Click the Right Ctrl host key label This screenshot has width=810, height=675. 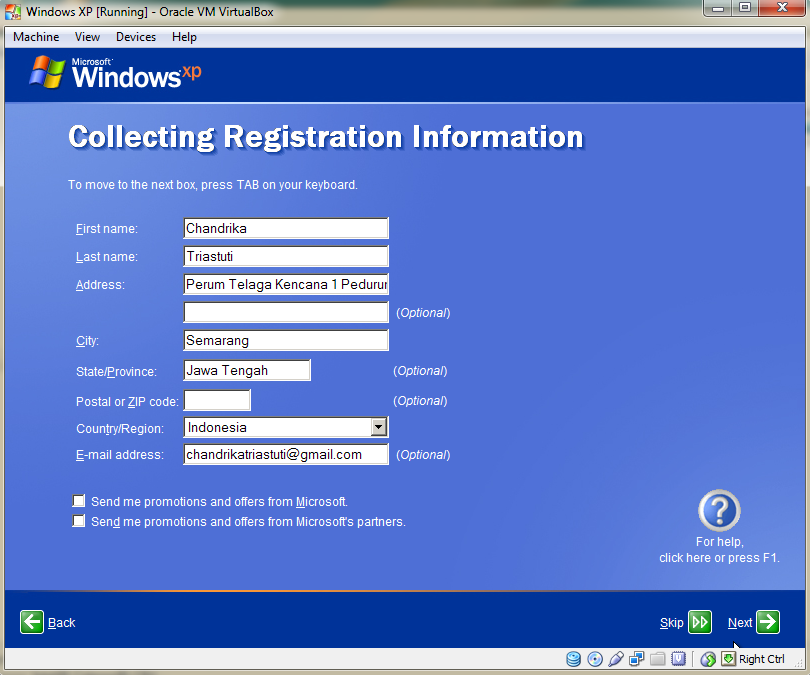pos(761,659)
